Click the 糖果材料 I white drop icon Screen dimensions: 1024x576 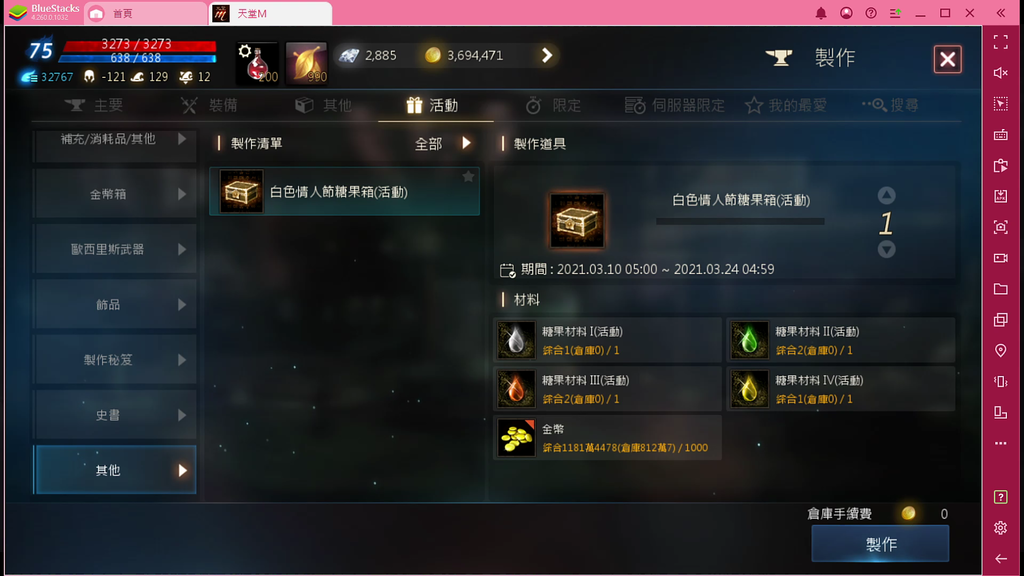(516, 340)
